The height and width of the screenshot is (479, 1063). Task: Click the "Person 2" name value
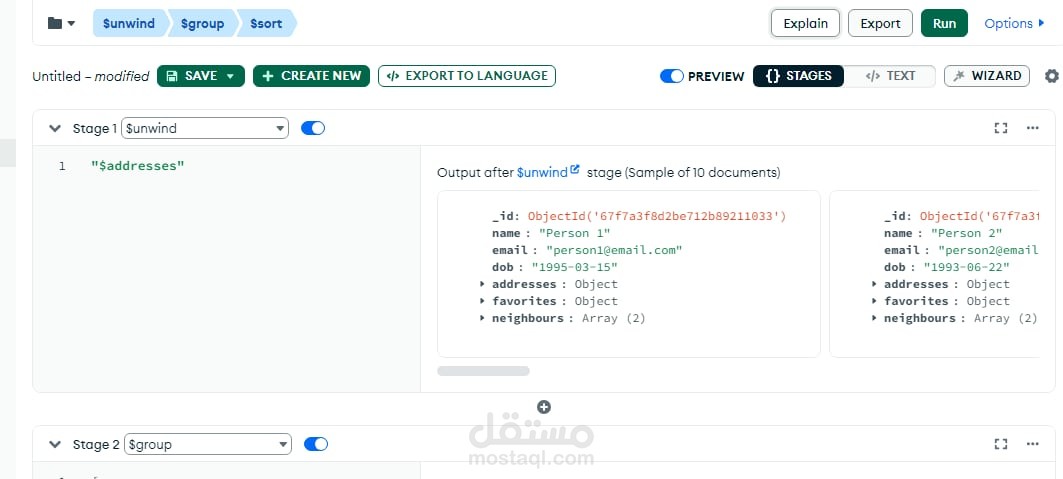[967, 234]
